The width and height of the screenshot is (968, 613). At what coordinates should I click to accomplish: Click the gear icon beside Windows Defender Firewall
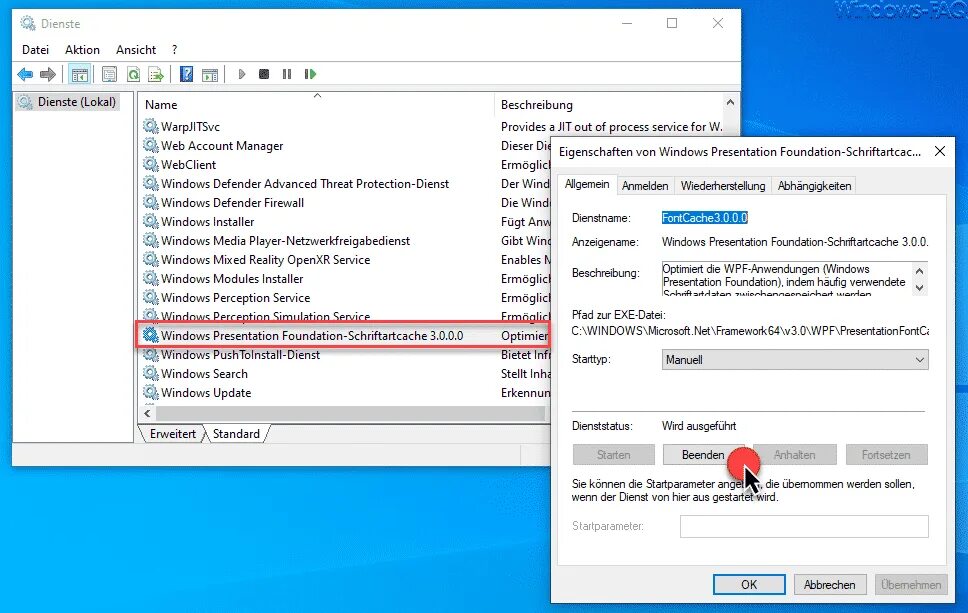coord(151,202)
